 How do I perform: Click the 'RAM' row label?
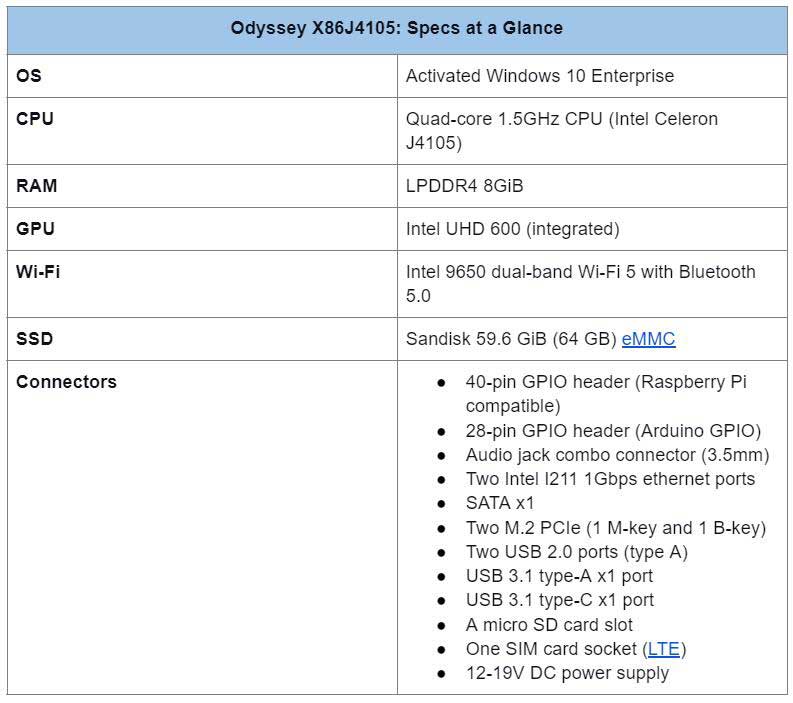point(36,186)
